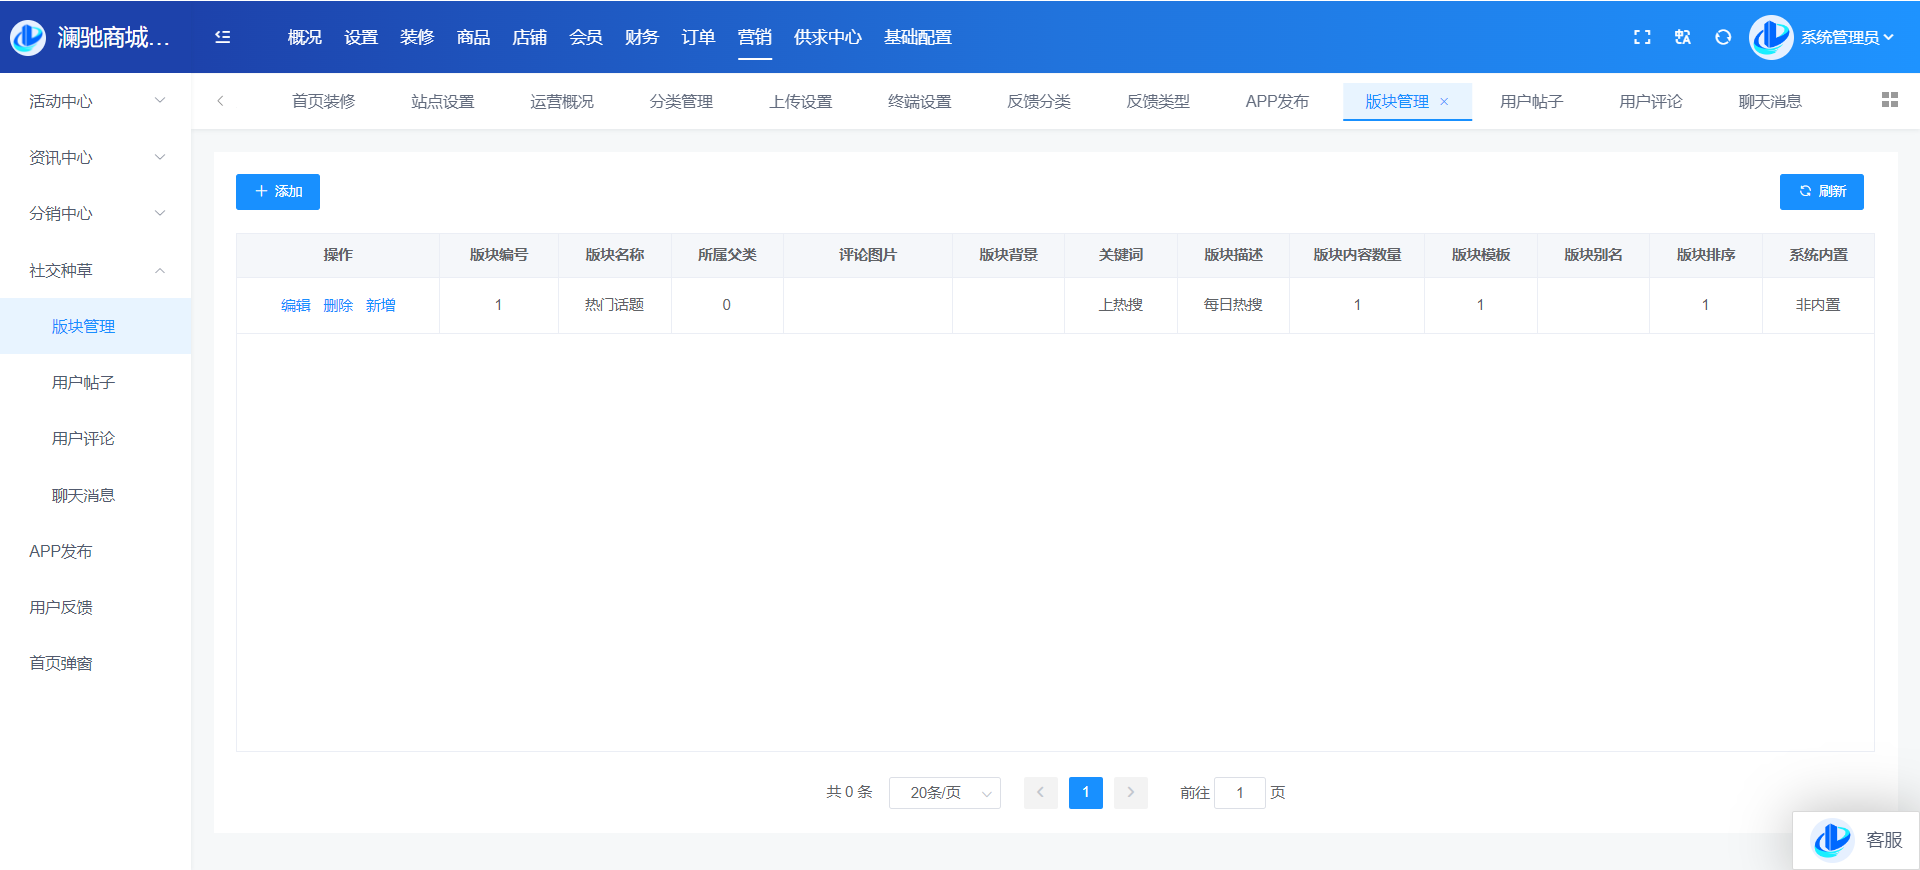
Task: Click the 刷新 button above table
Action: pos(1821,192)
